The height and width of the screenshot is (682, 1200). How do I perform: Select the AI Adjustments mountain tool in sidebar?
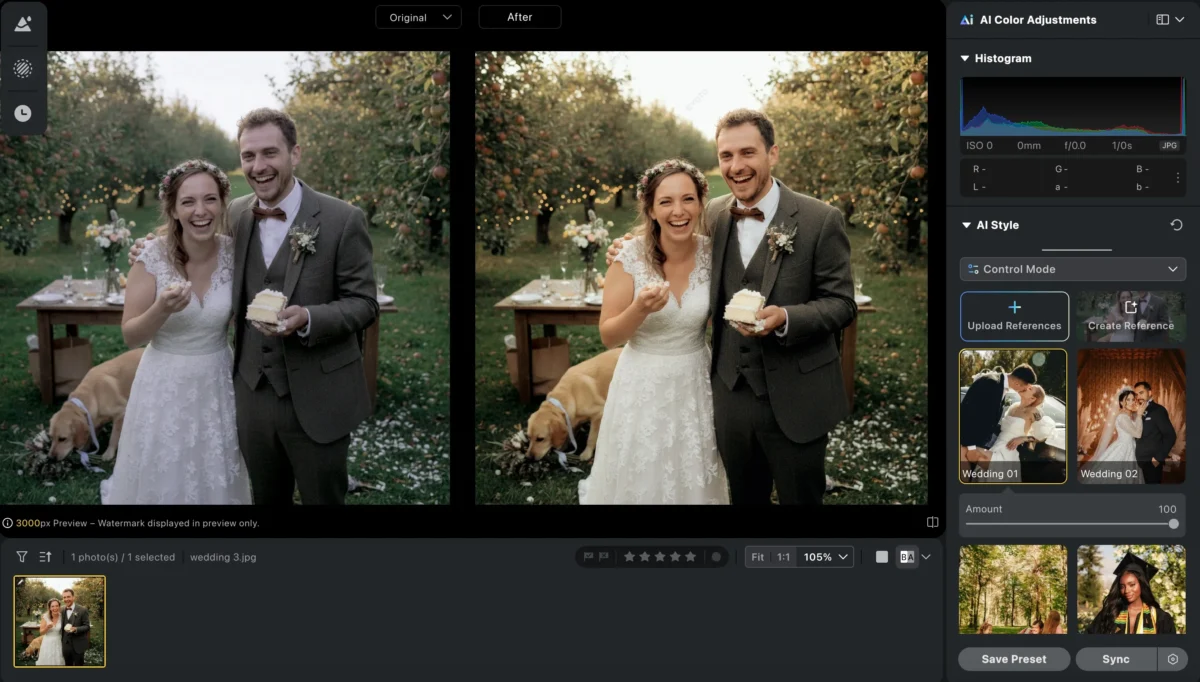pos(23,24)
